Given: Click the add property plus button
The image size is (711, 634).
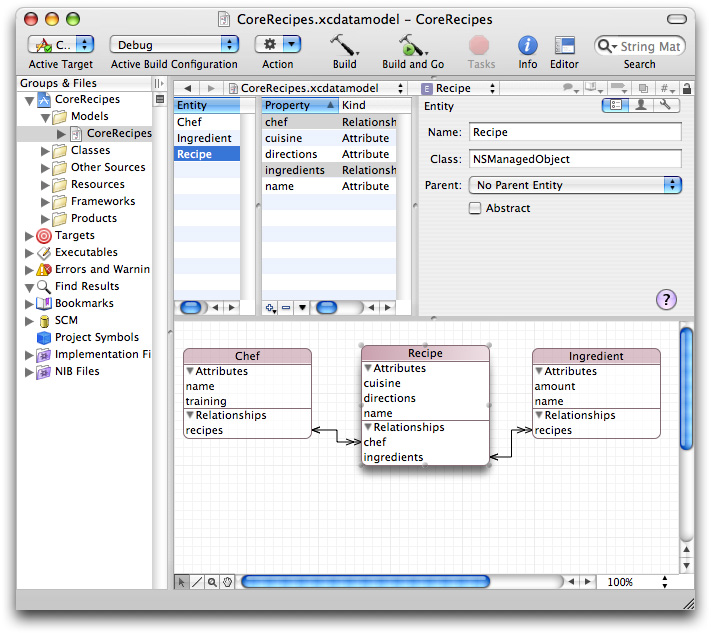Looking at the screenshot, I should pyautogui.click(x=271, y=308).
